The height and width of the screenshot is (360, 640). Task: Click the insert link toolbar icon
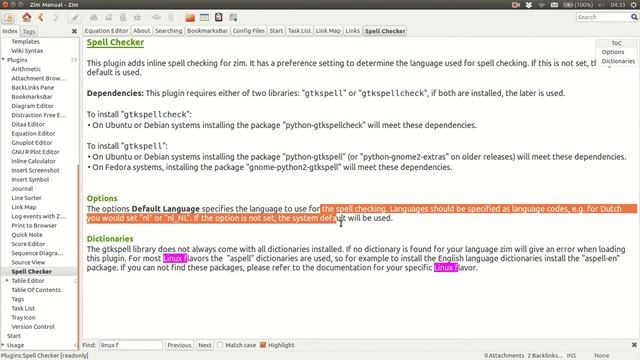(x=156, y=17)
